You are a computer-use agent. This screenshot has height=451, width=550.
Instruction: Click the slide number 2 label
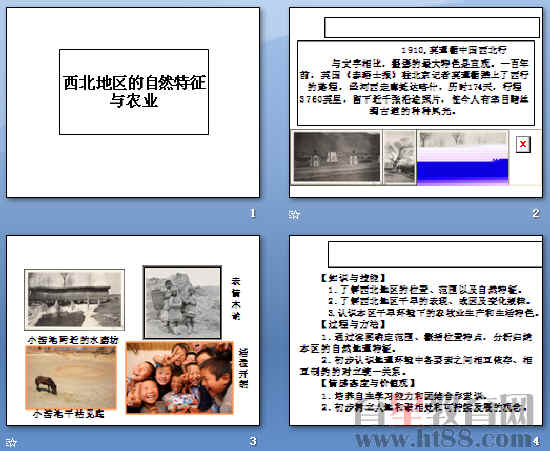[536, 213]
